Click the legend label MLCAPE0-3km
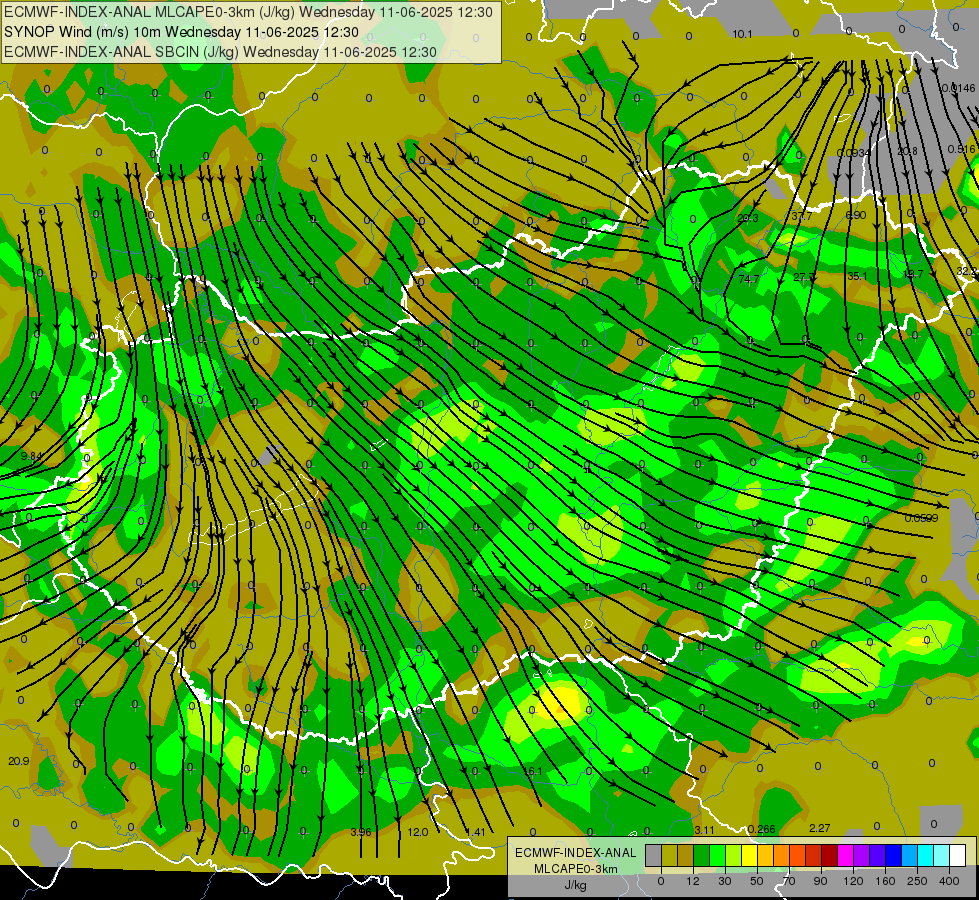The width and height of the screenshot is (979, 900). [575, 869]
